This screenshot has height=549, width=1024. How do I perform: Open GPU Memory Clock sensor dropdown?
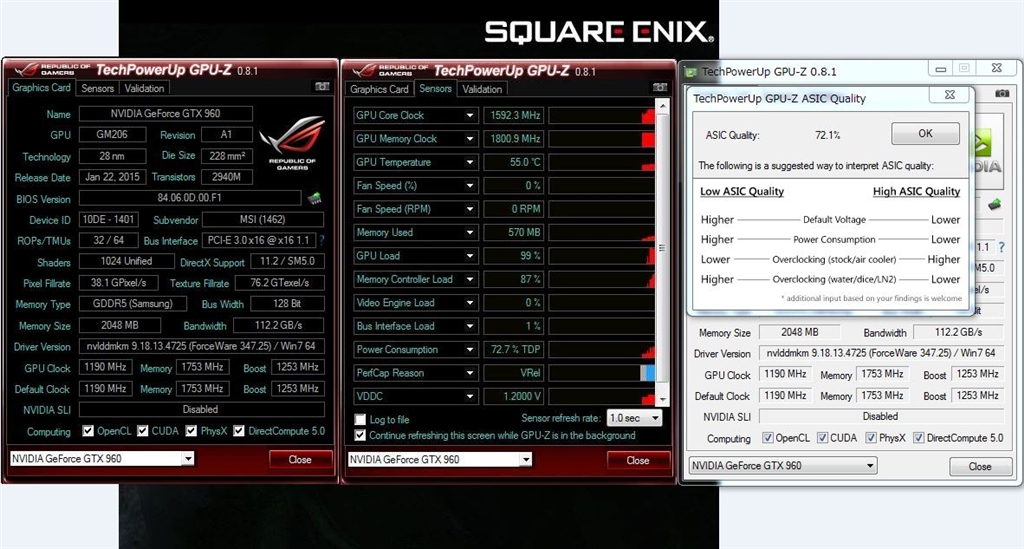click(x=470, y=139)
